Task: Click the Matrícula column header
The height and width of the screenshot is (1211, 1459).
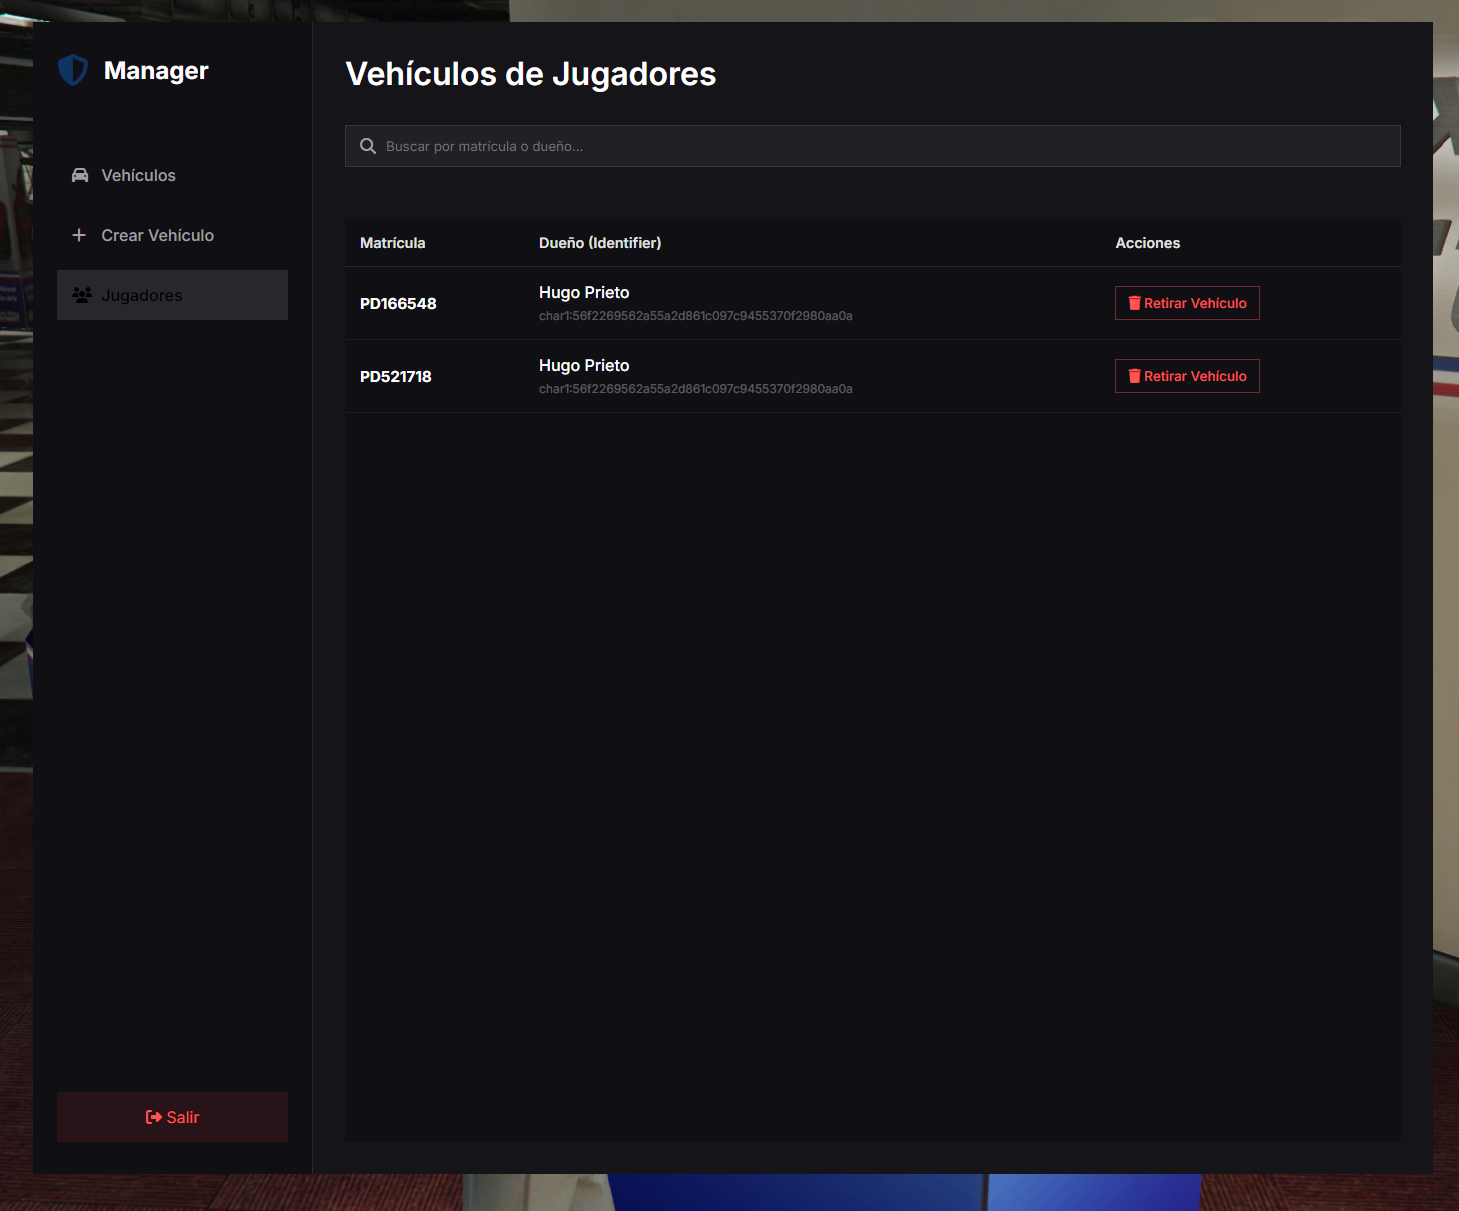Action: pyautogui.click(x=392, y=243)
